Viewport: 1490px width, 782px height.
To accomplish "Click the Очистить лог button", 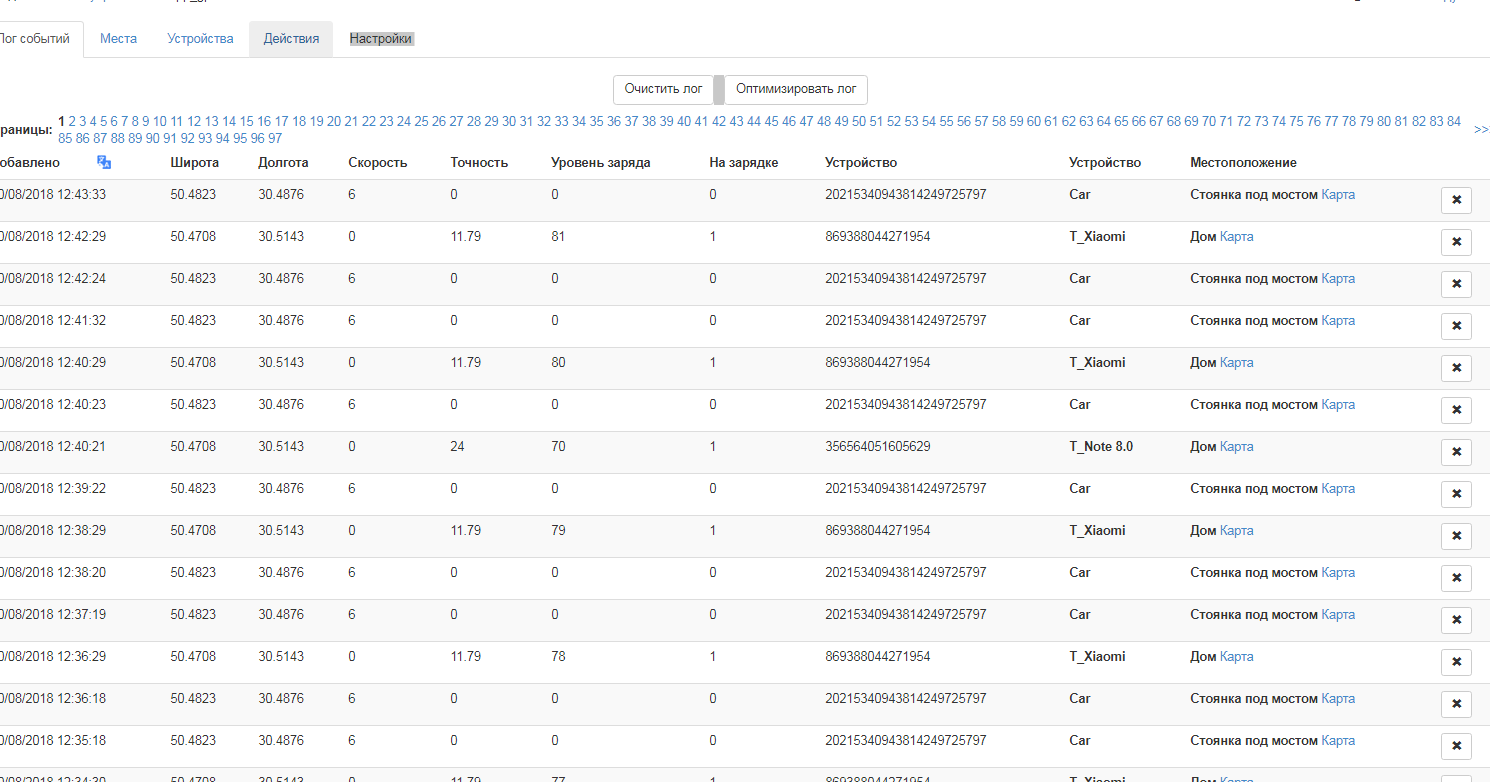I will pyautogui.click(x=663, y=89).
